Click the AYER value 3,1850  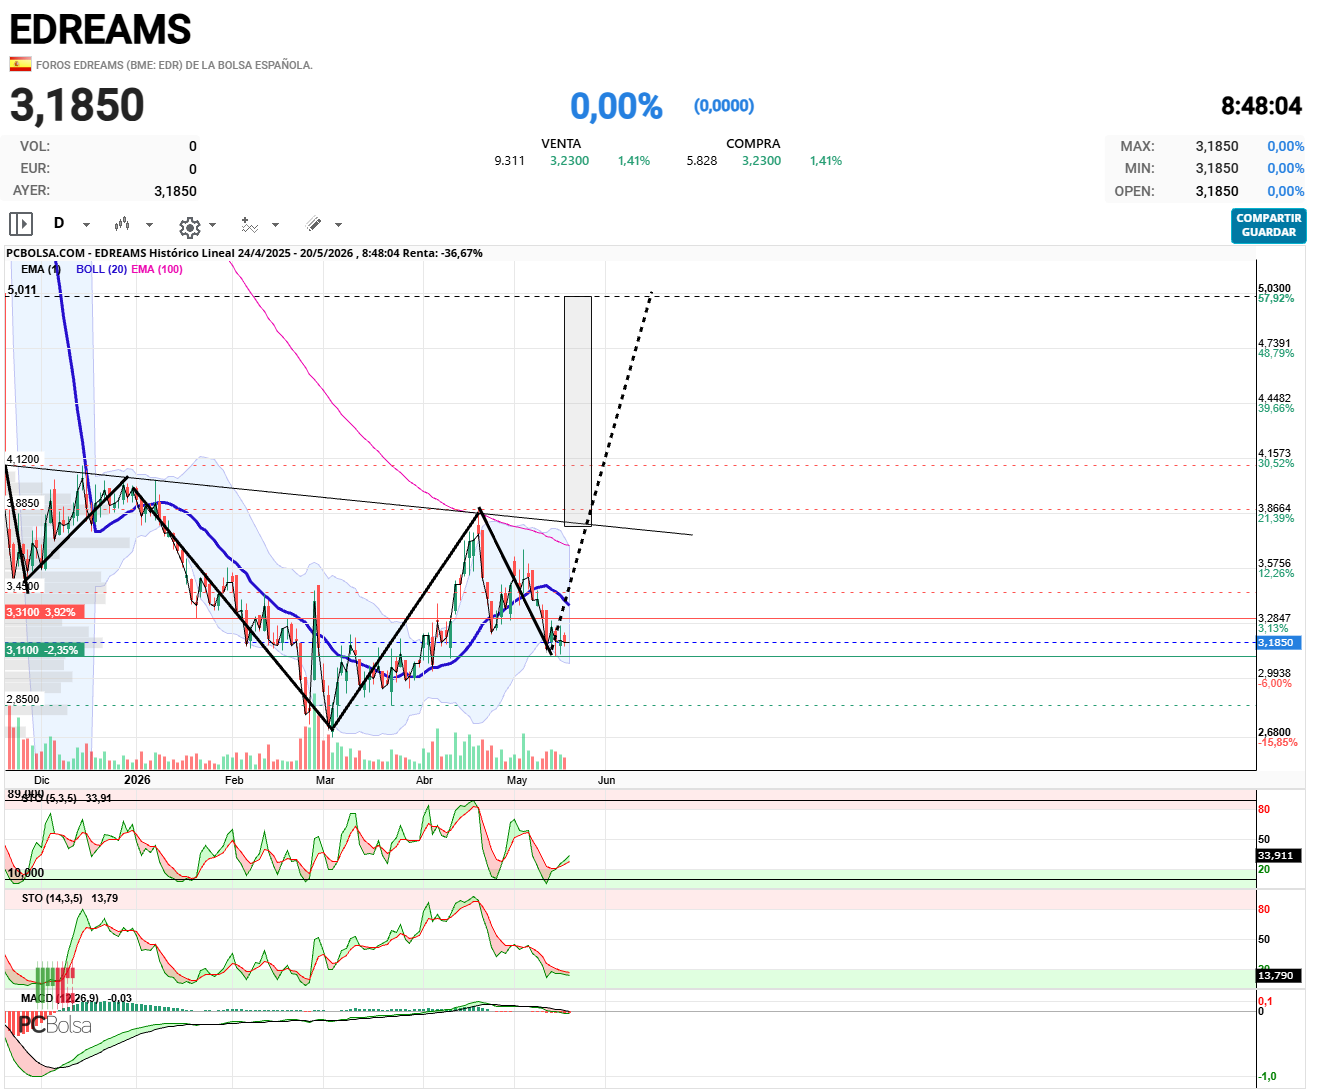[175, 191]
